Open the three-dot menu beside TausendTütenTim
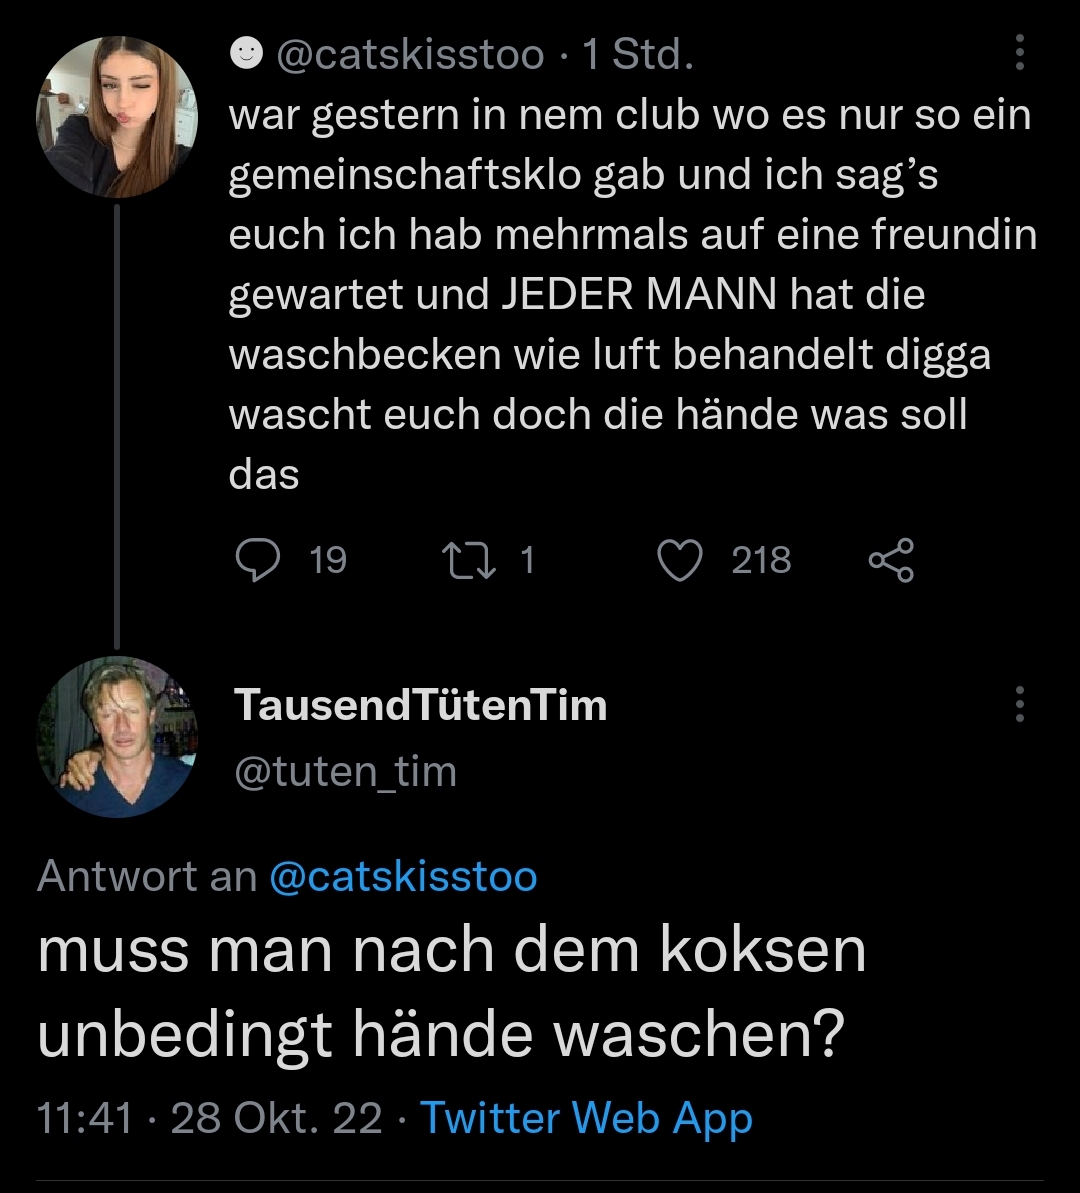Viewport: 1080px width, 1193px height. (1019, 704)
